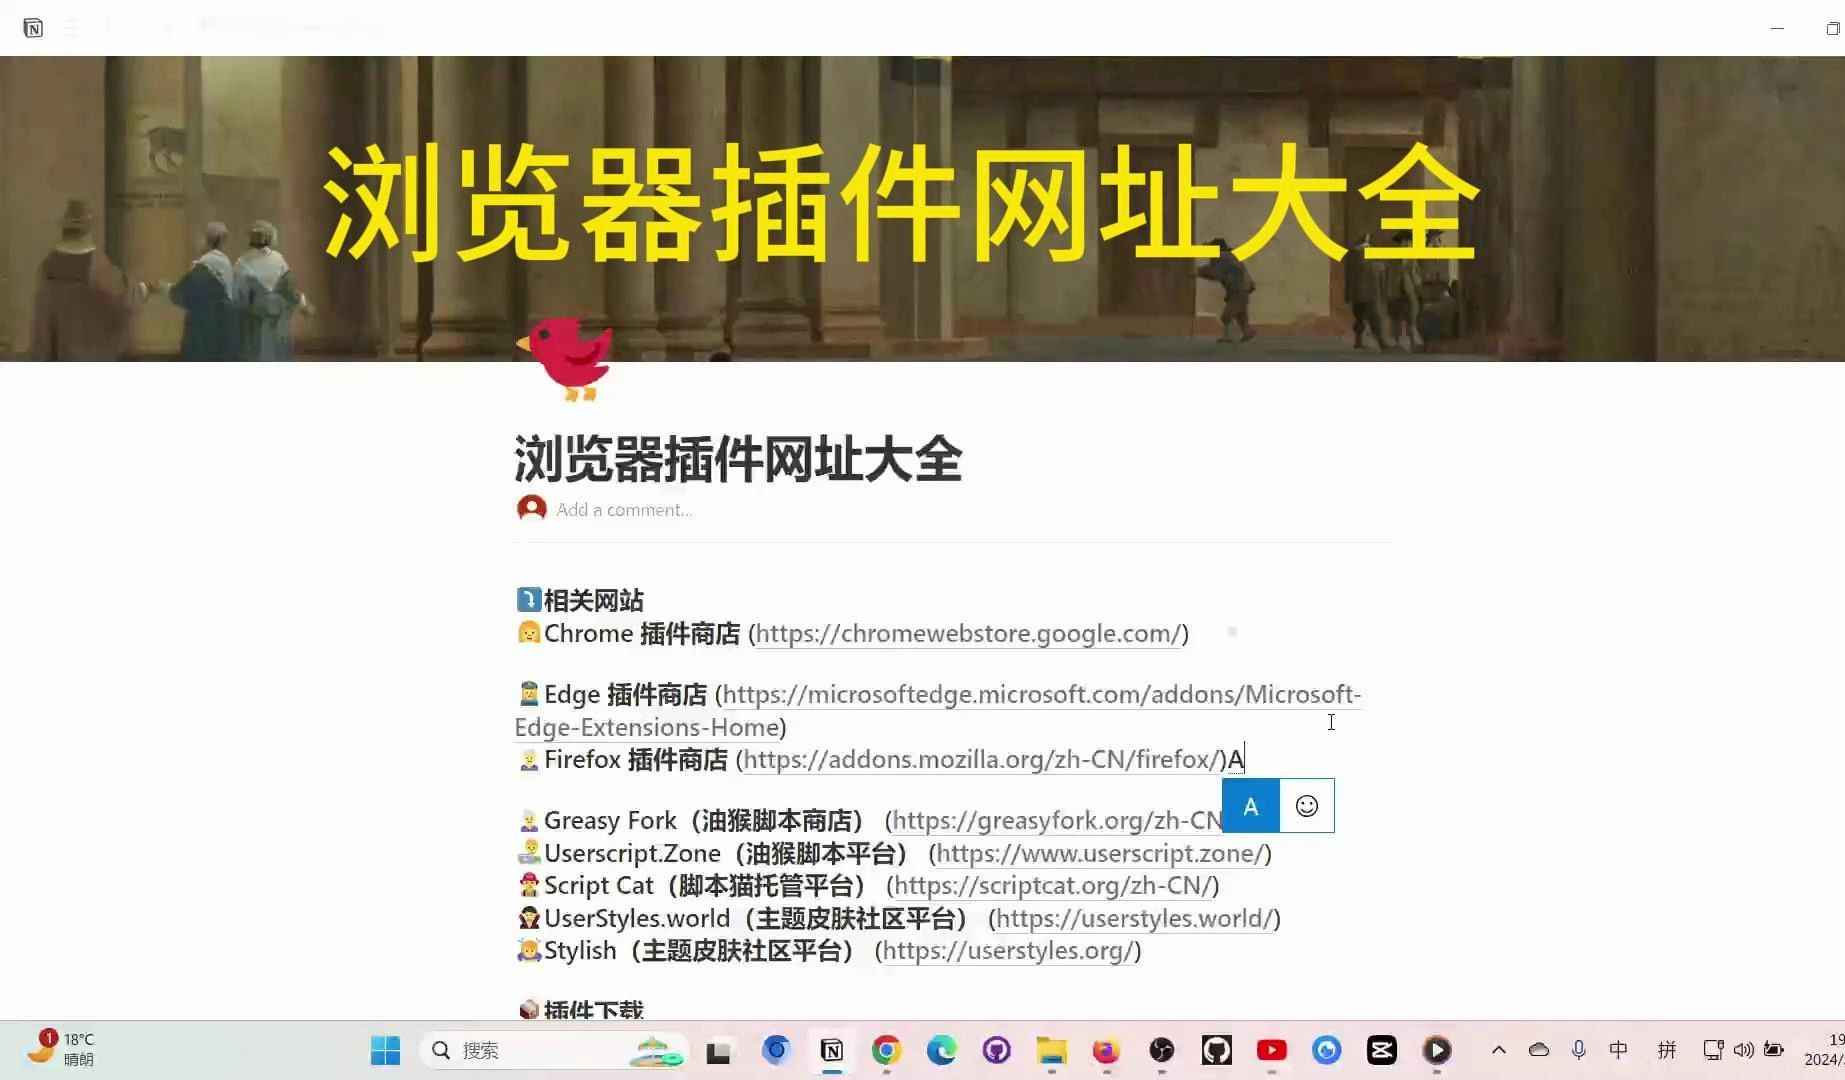This screenshot has width=1845, height=1080.
Task: Open File Explorer from the taskbar
Action: (x=1051, y=1050)
